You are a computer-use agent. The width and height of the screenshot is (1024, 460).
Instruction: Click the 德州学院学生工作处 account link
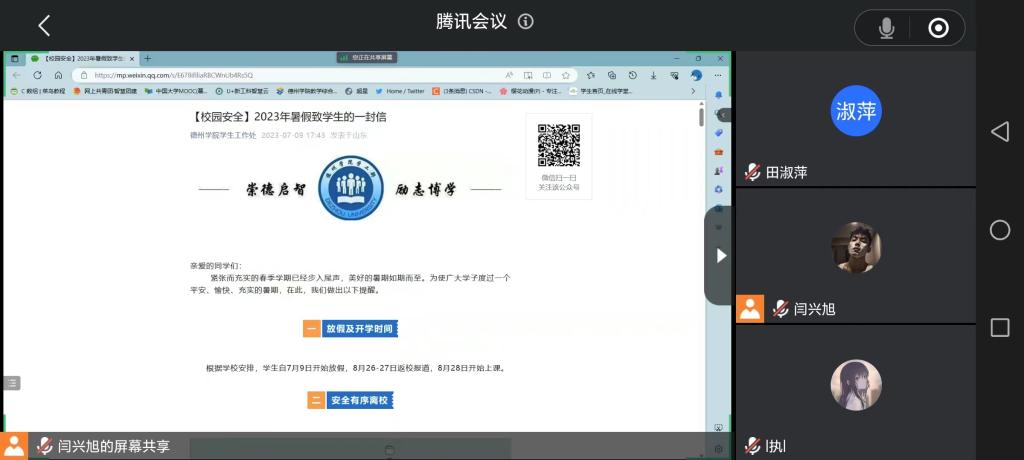(223, 135)
